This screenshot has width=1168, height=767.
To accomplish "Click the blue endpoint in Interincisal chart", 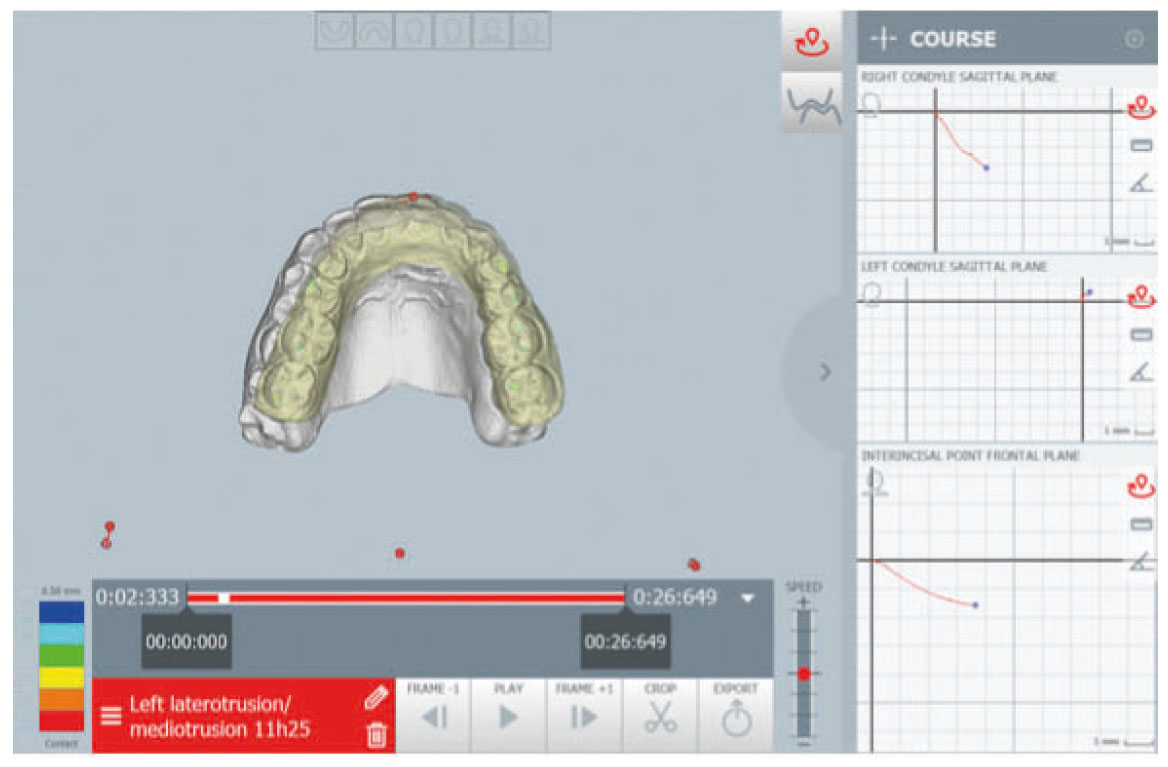I will (x=975, y=605).
